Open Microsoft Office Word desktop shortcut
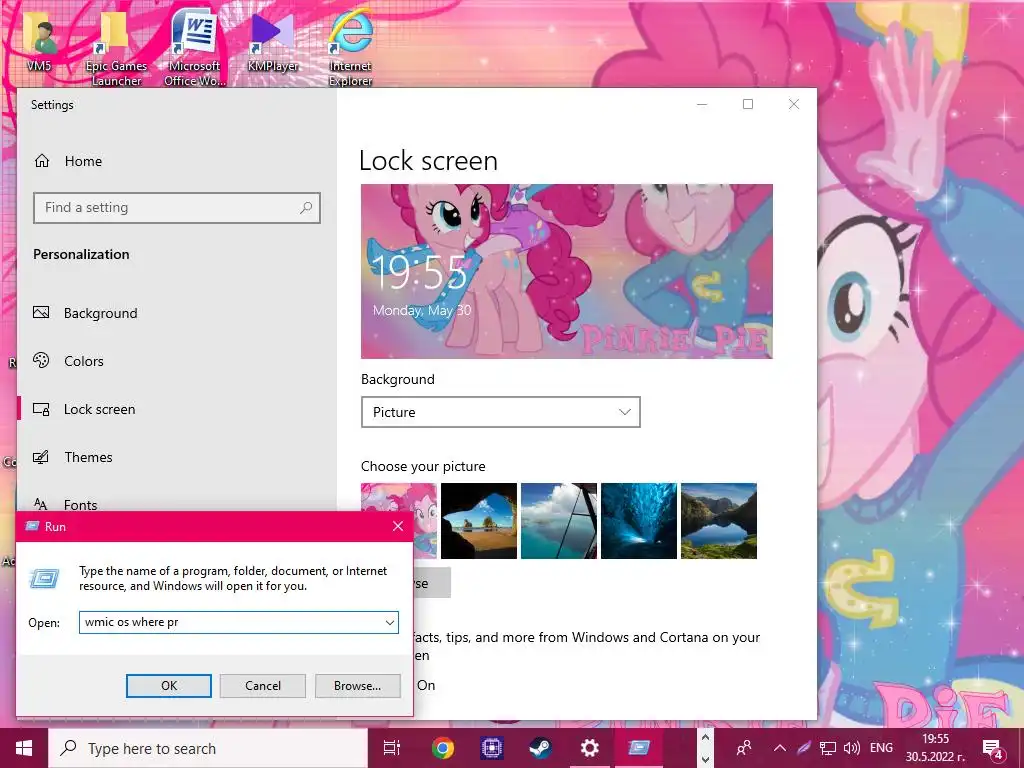 pyautogui.click(x=194, y=49)
